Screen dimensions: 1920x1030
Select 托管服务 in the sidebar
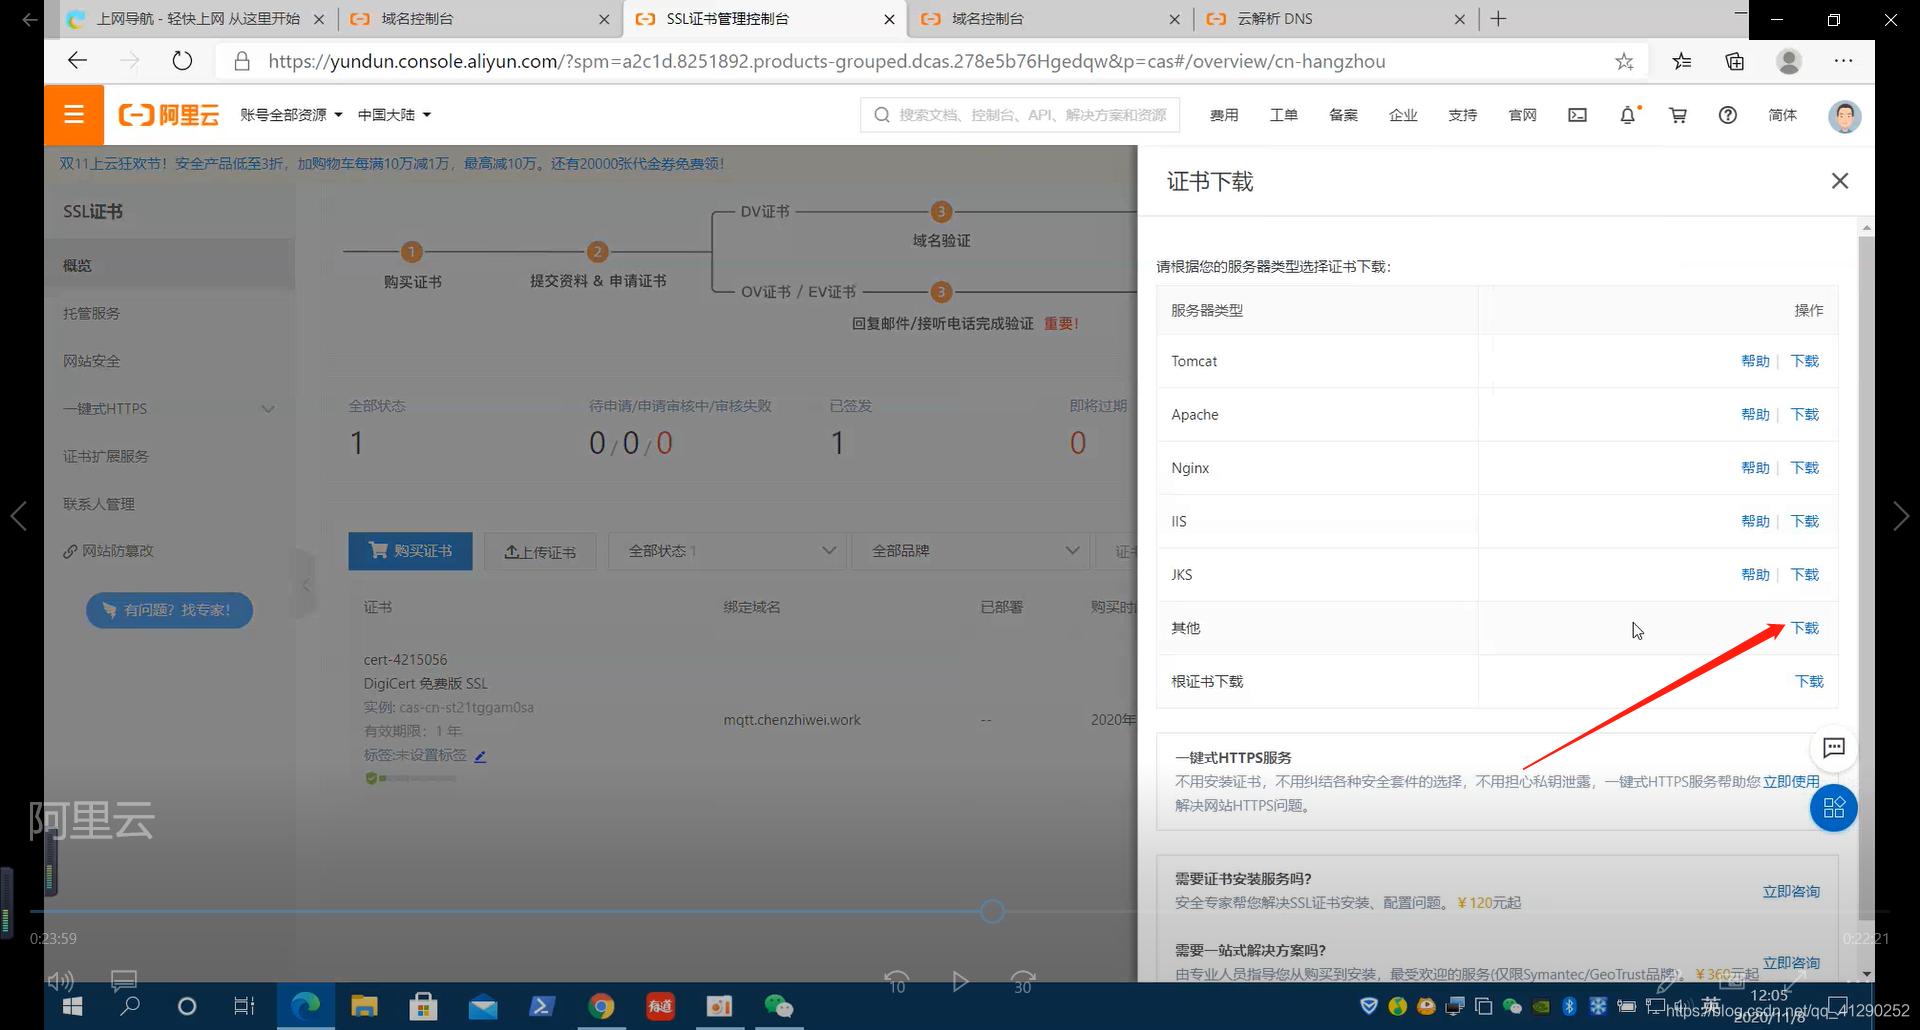tap(91, 312)
